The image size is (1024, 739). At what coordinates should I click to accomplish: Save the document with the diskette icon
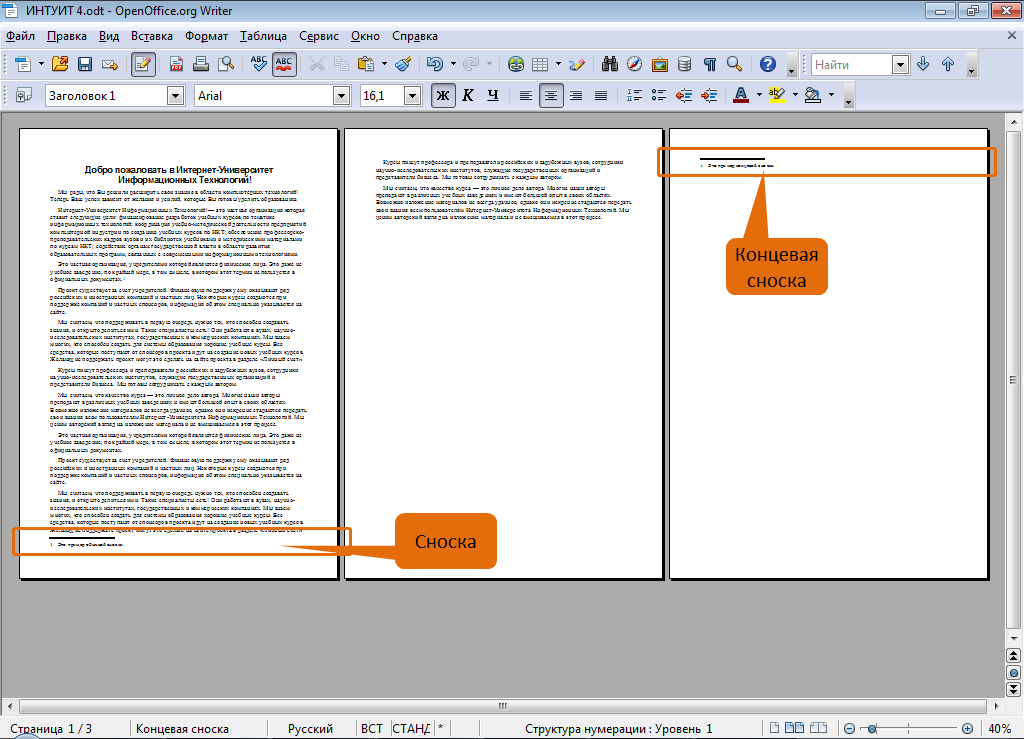click(85, 64)
